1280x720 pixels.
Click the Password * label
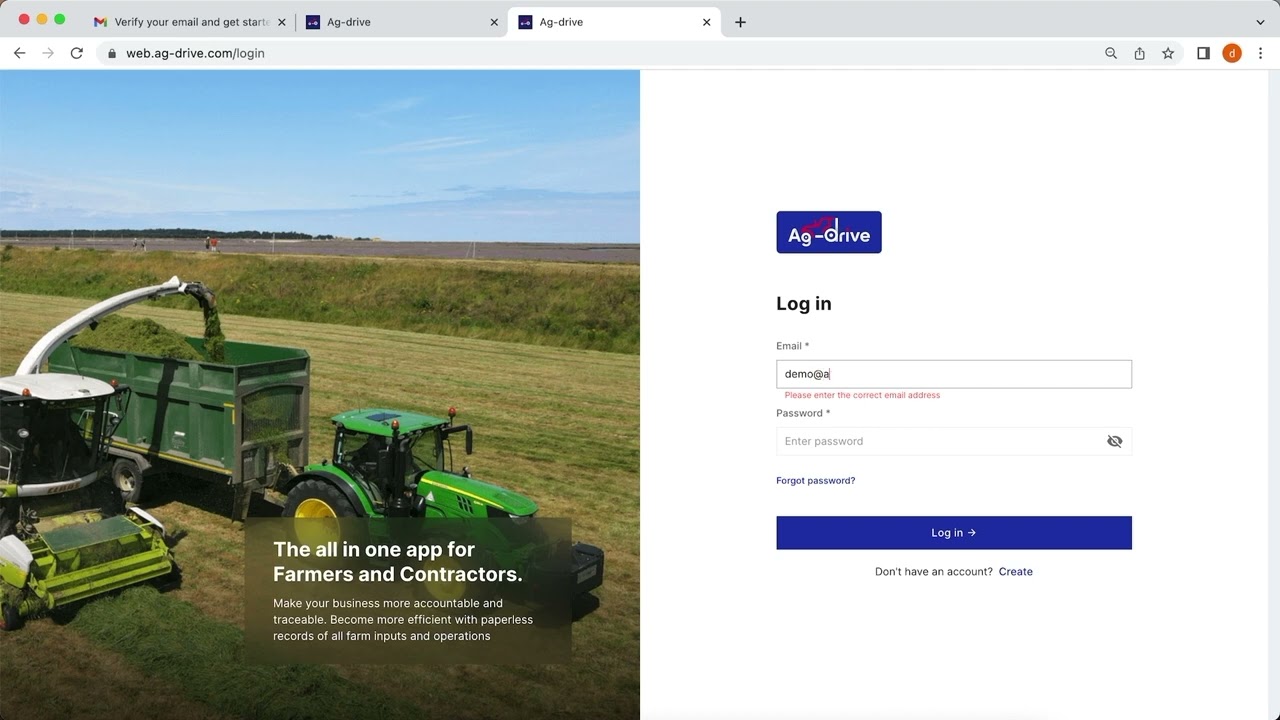(803, 413)
